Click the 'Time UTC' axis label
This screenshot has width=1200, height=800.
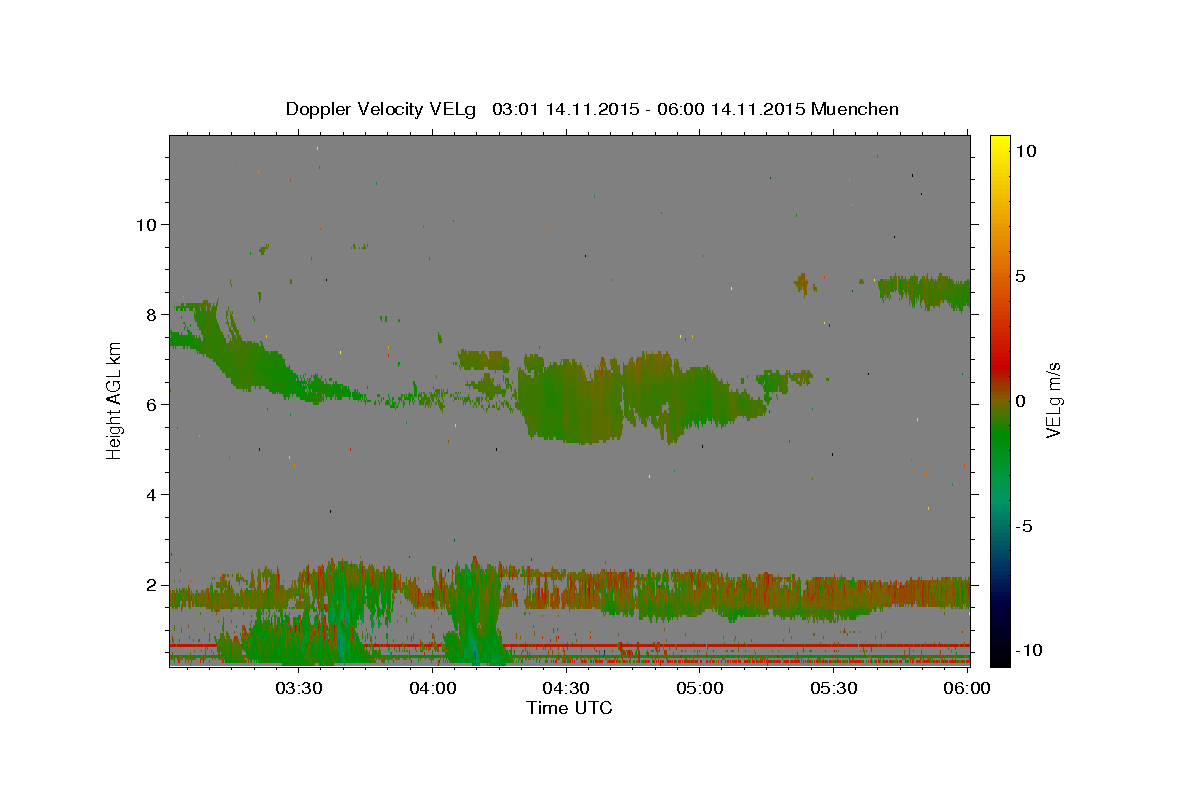tap(569, 708)
